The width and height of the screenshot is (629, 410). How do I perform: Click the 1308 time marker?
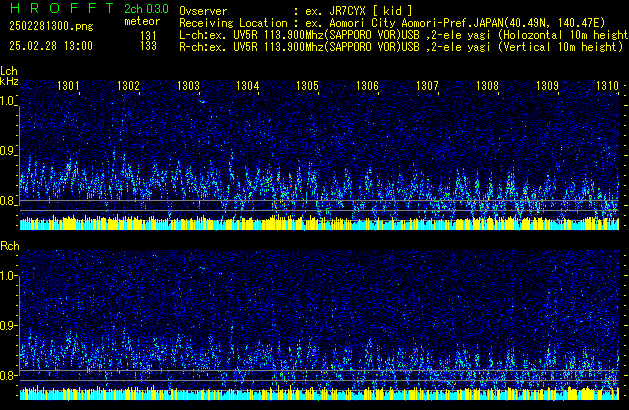click(487, 86)
